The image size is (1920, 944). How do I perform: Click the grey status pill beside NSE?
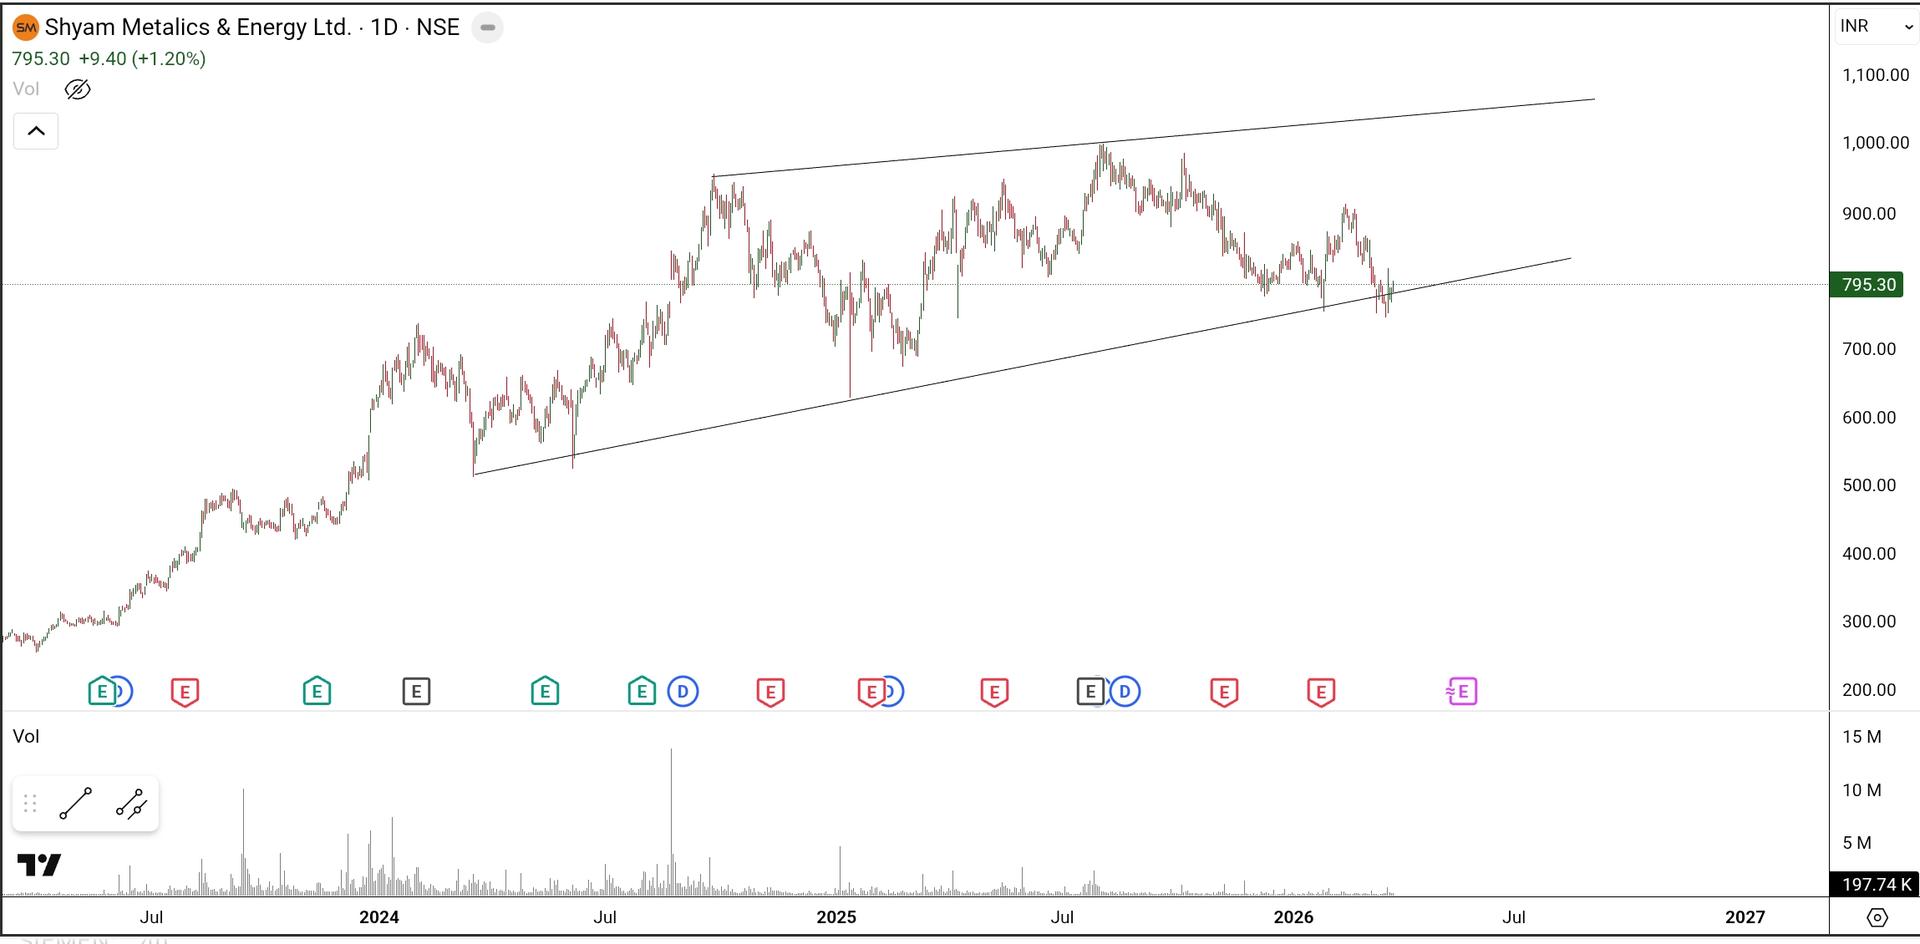click(x=487, y=27)
